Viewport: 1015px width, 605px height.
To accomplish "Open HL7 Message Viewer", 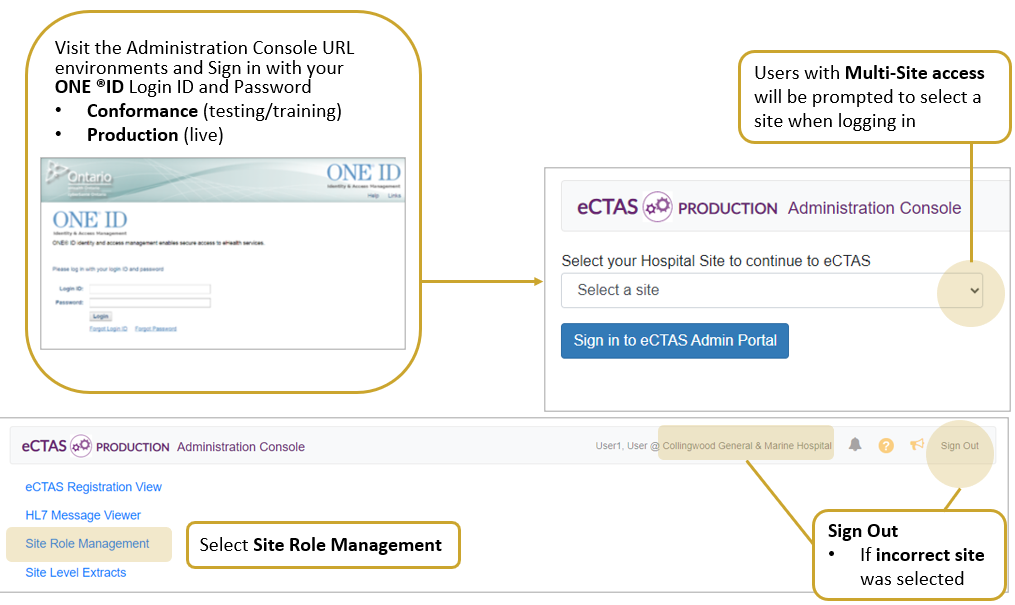I will pos(83,515).
